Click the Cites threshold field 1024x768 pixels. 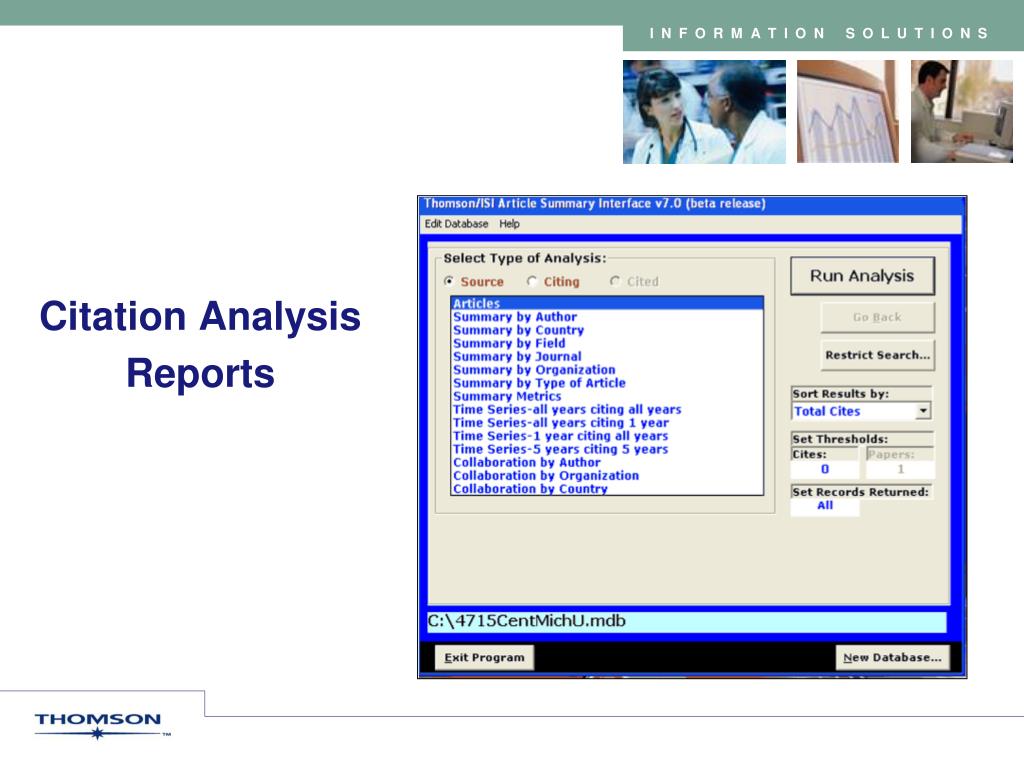(824, 470)
